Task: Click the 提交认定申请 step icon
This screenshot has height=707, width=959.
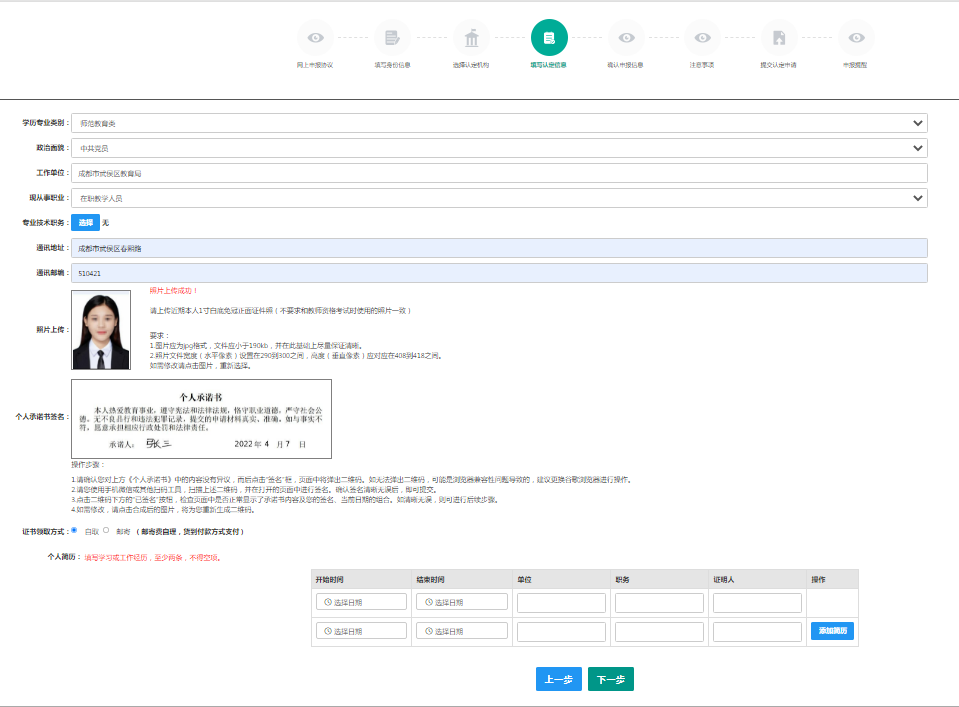Action: (x=779, y=38)
